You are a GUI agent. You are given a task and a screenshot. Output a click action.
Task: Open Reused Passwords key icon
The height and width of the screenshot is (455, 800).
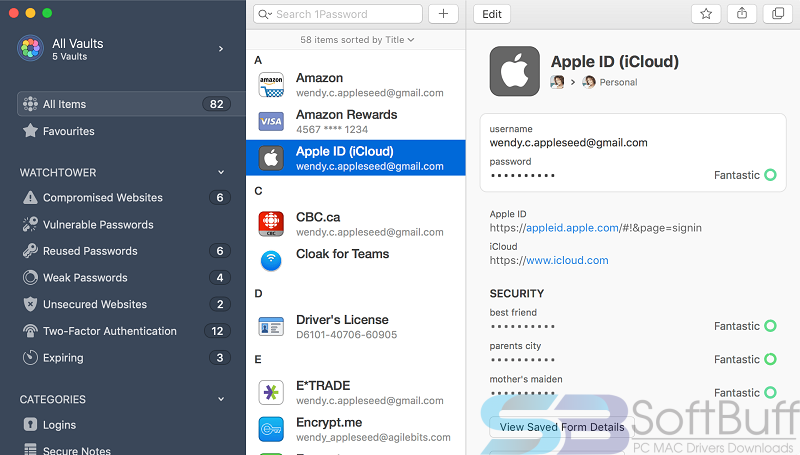click(x=31, y=251)
